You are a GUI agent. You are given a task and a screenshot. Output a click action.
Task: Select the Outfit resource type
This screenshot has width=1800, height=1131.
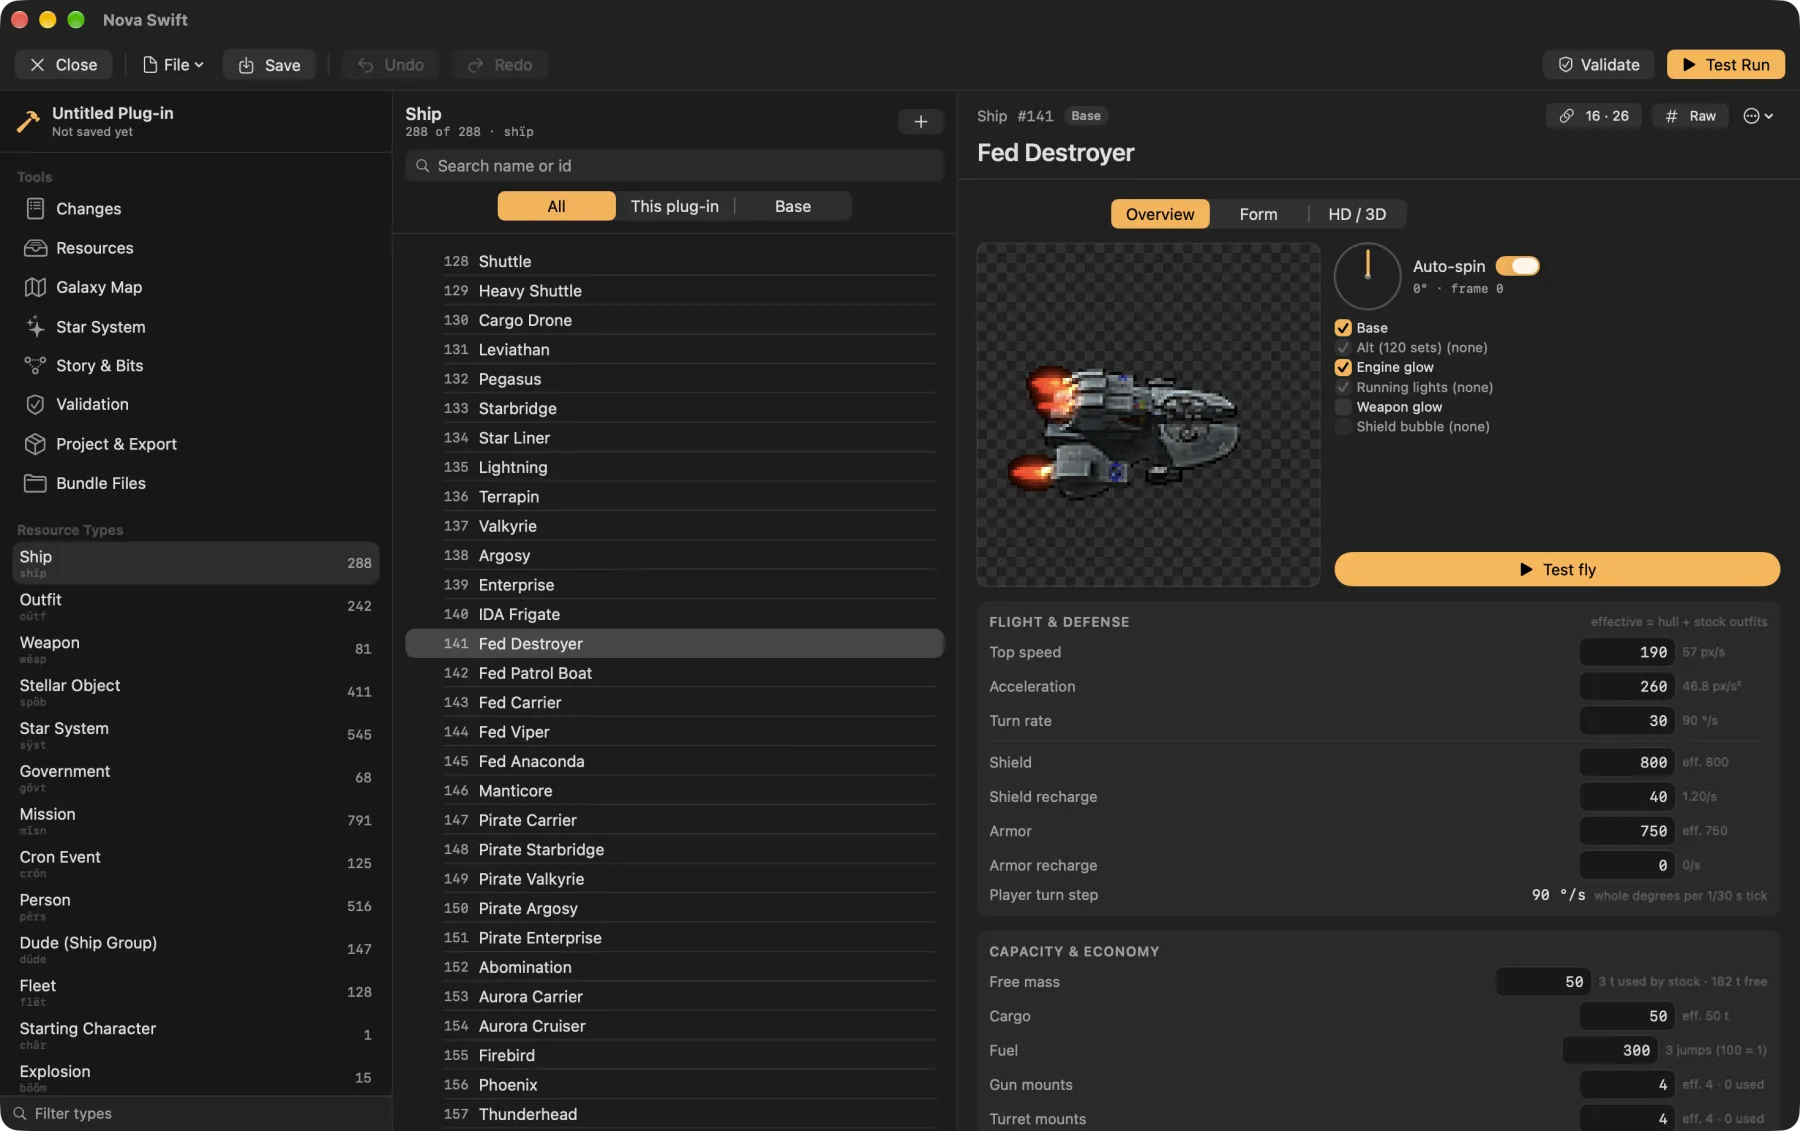tap(195, 606)
